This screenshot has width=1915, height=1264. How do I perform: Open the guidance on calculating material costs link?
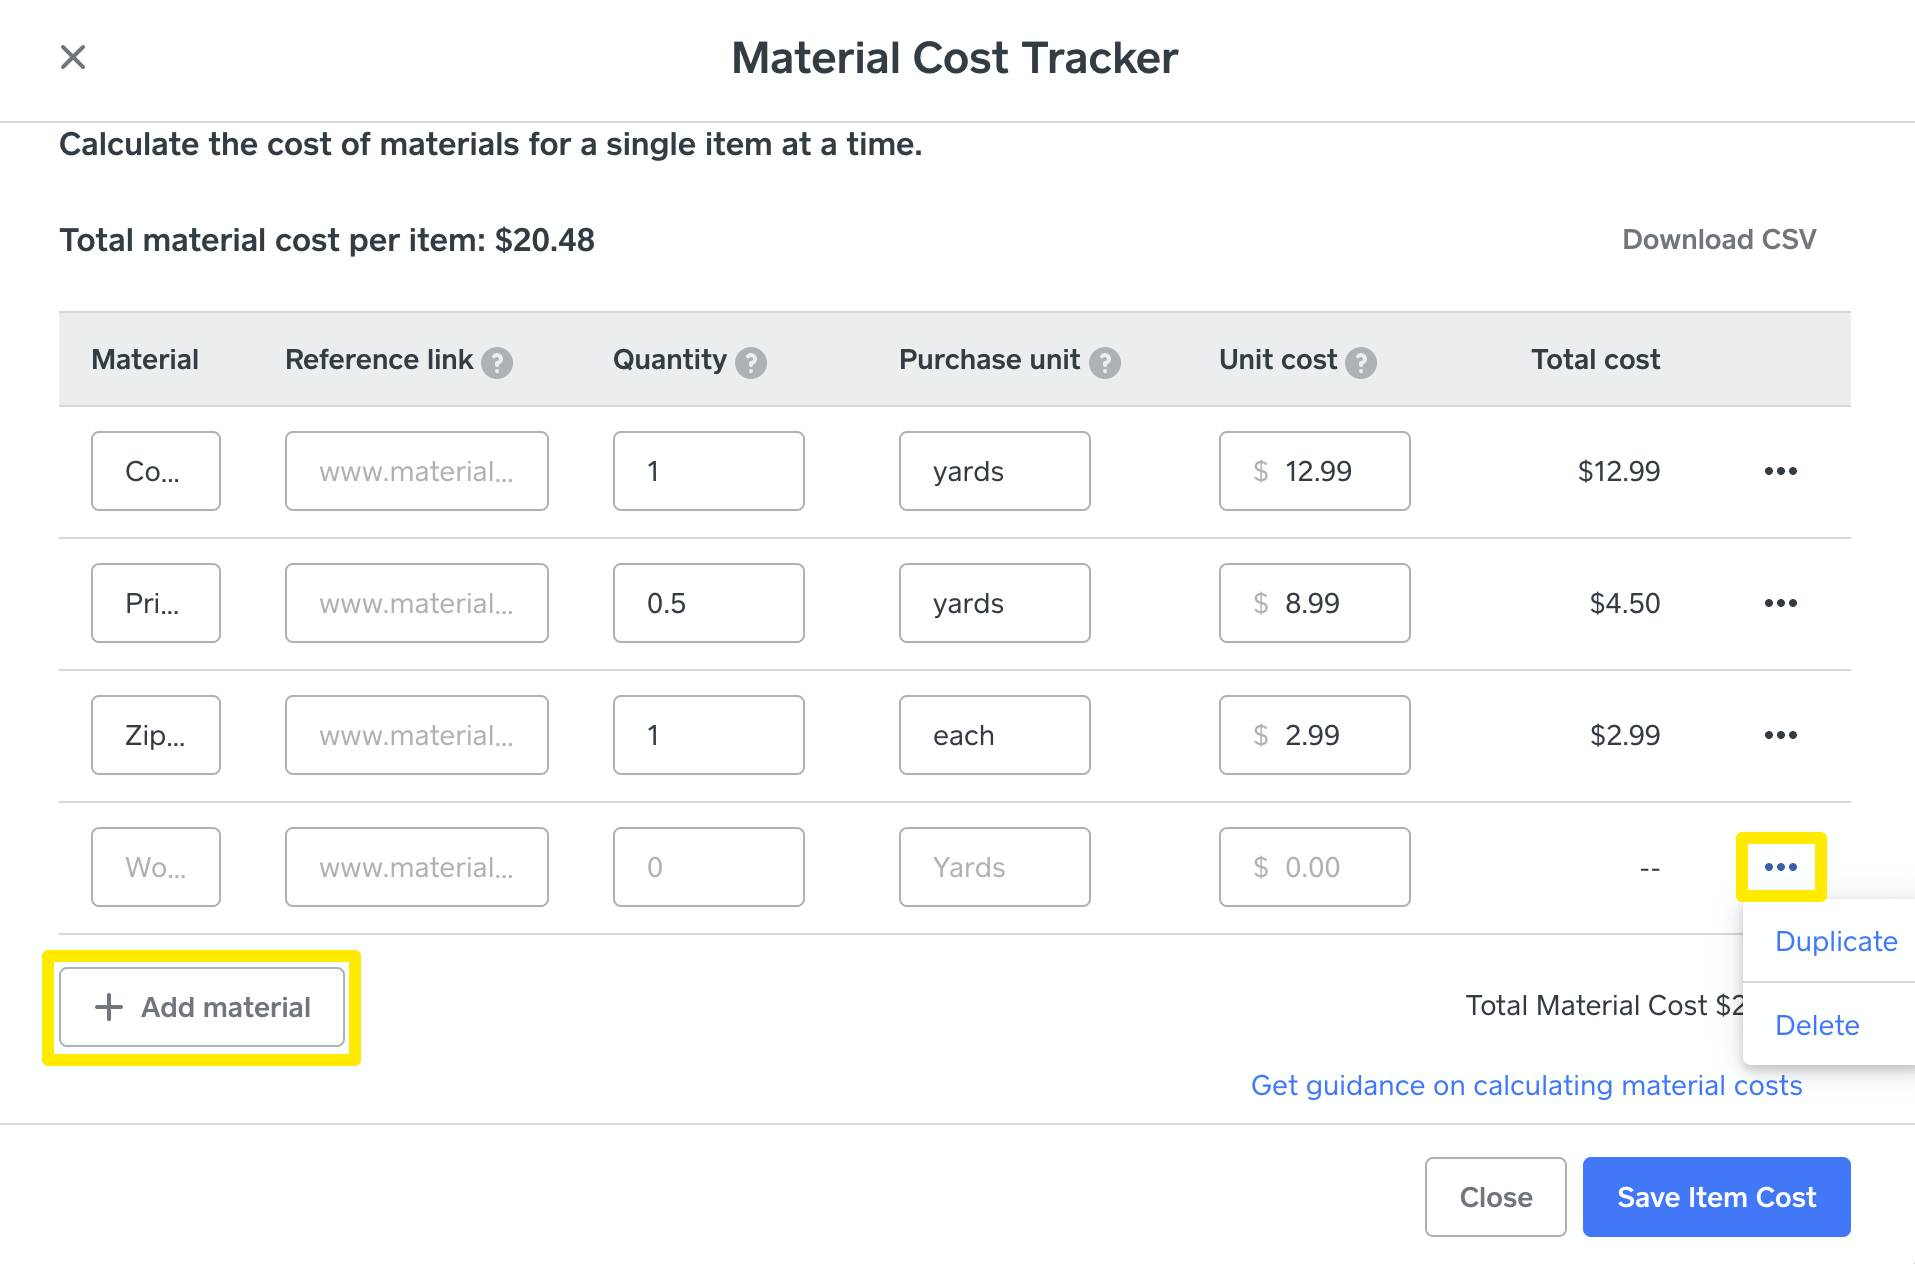pyautogui.click(x=1527, y=1085)
